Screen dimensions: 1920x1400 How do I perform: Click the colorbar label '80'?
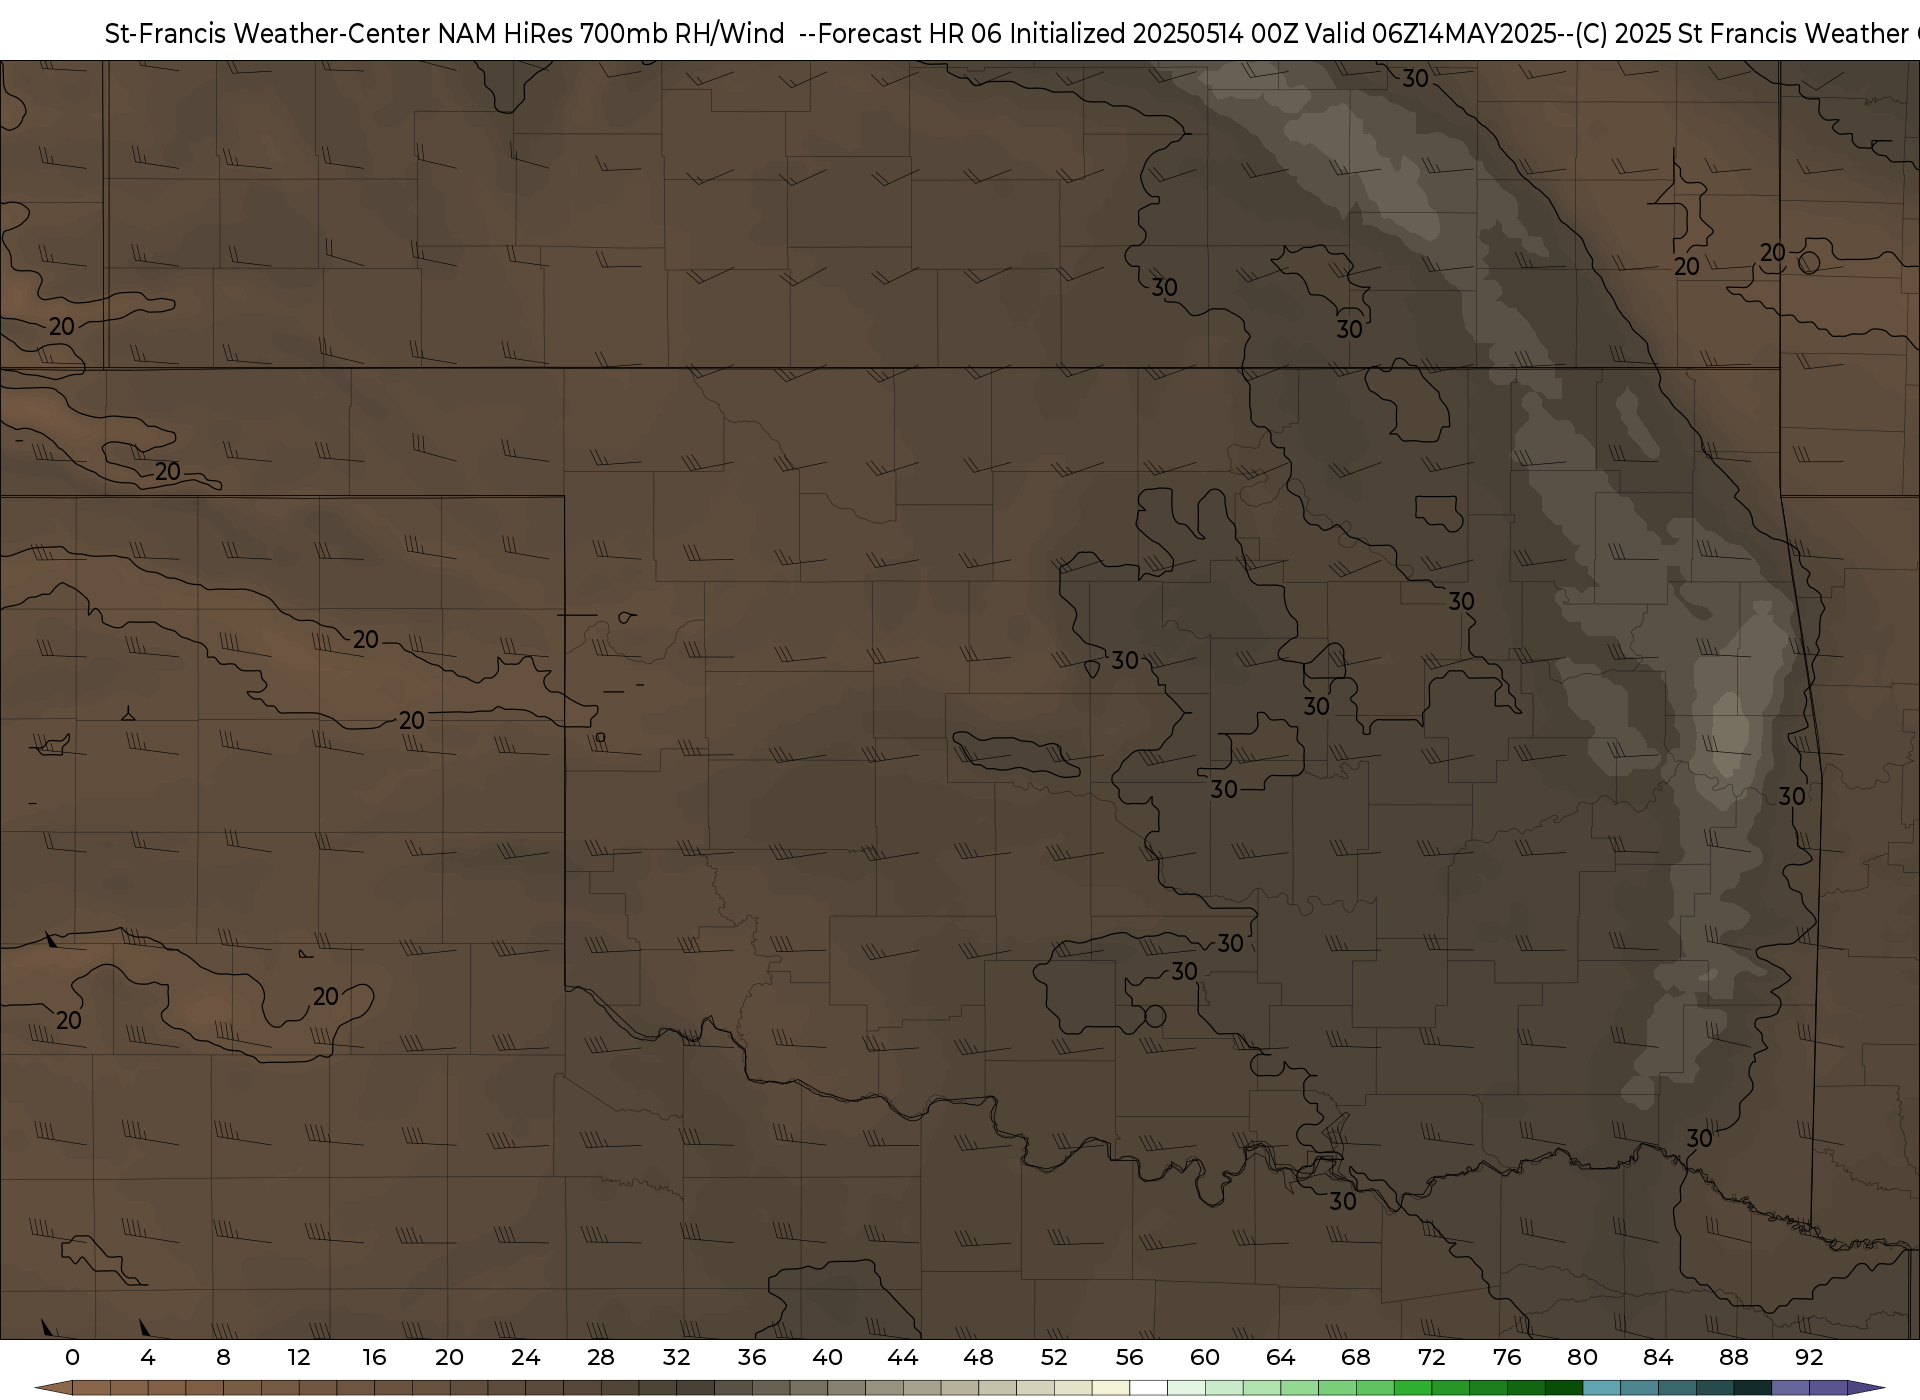[x=1583, y=1357]
